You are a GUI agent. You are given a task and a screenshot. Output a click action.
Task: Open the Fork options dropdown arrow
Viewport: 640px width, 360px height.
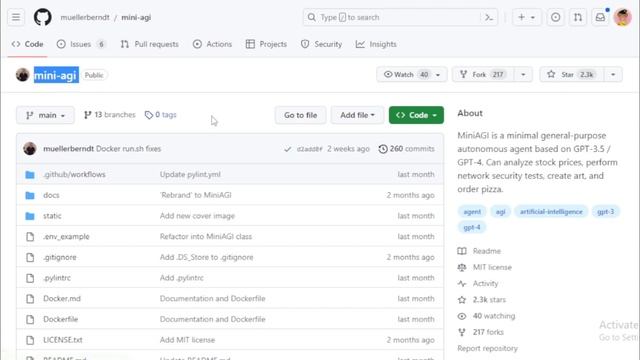523,75
